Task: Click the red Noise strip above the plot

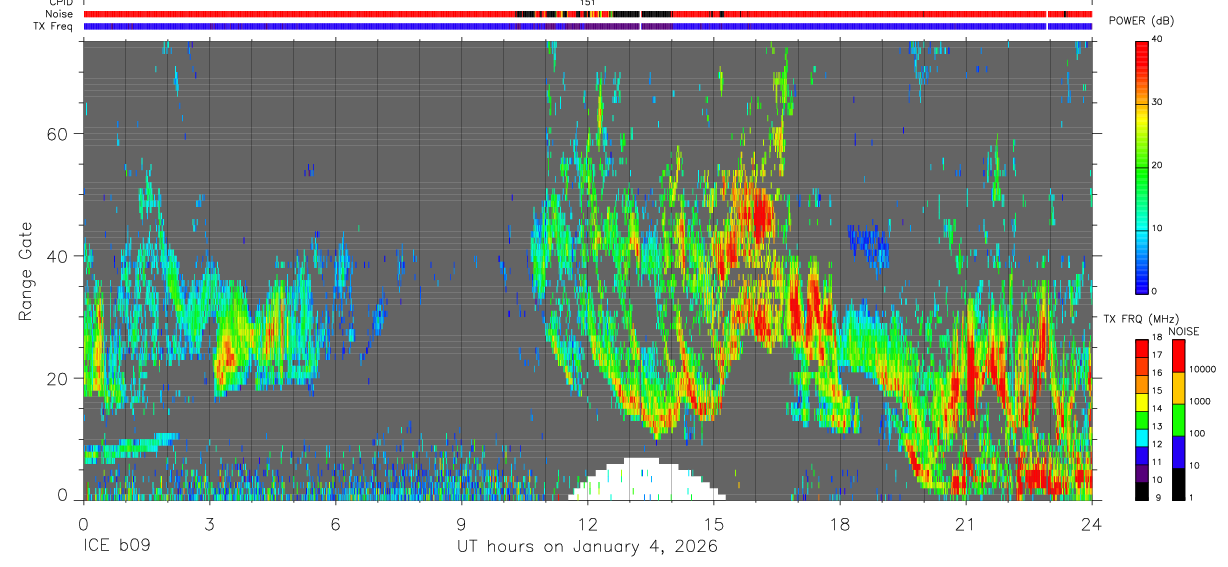Action: click(x=588, y=14)
